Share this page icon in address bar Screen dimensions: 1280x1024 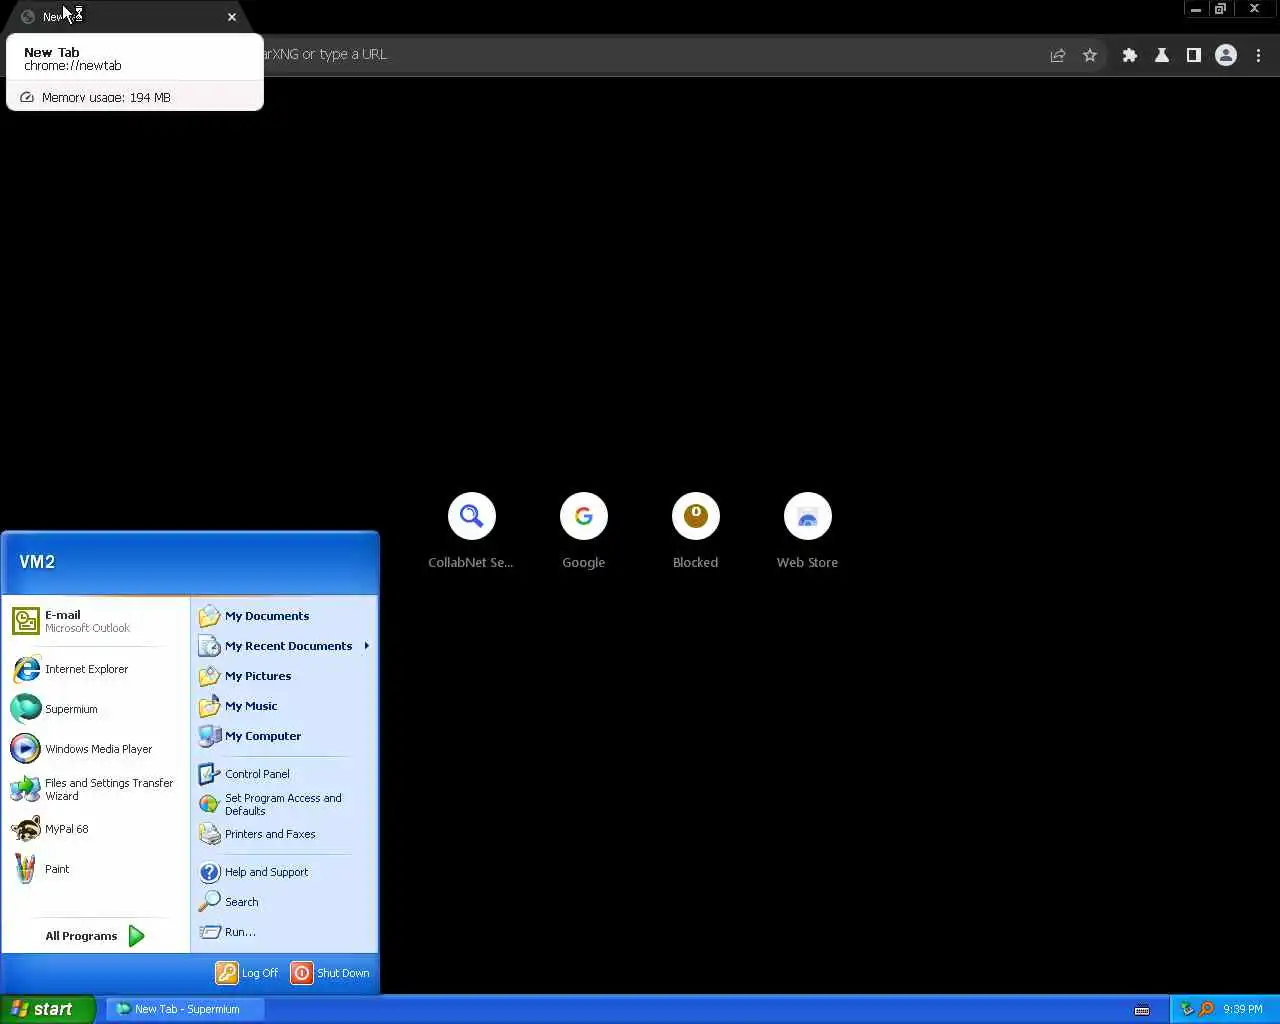(x=1058, y=55)
